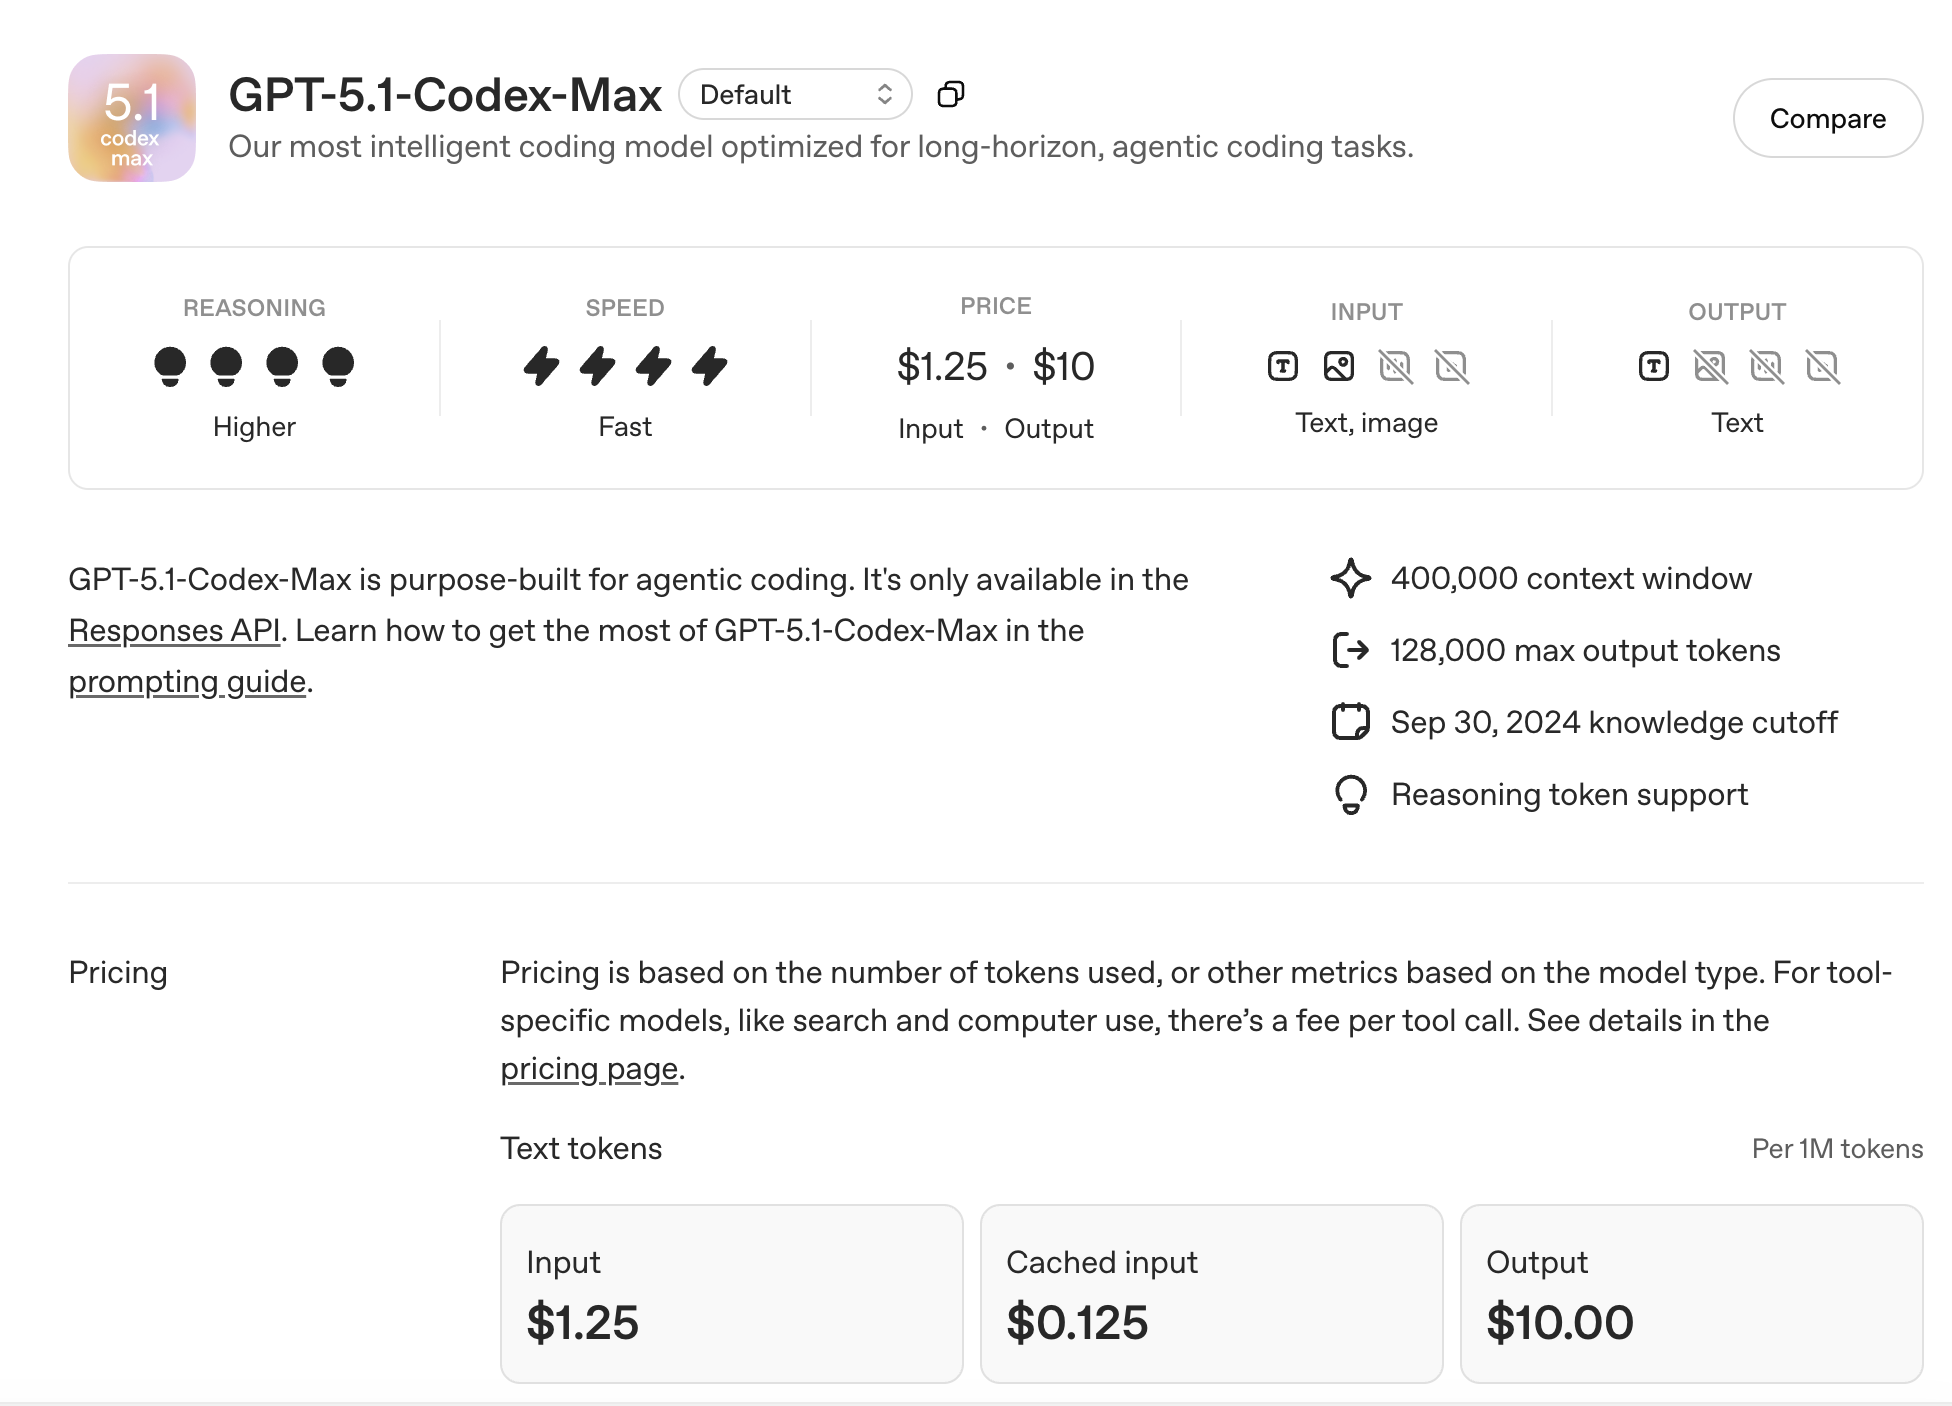
Task: Follow the pricing page link
Action: pos(589,1069)
